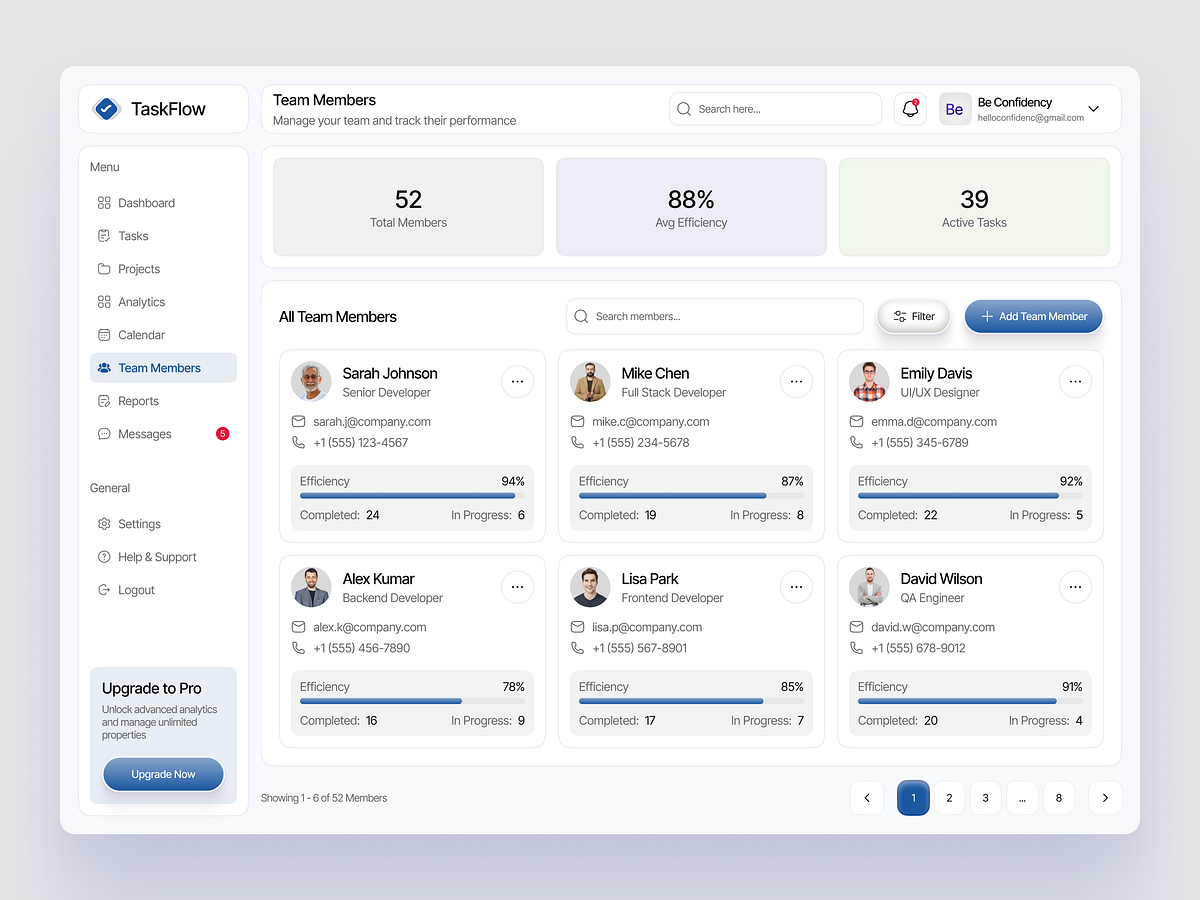
Task: Select the Calendar icon in the menu
Action: tap(104, 334)
